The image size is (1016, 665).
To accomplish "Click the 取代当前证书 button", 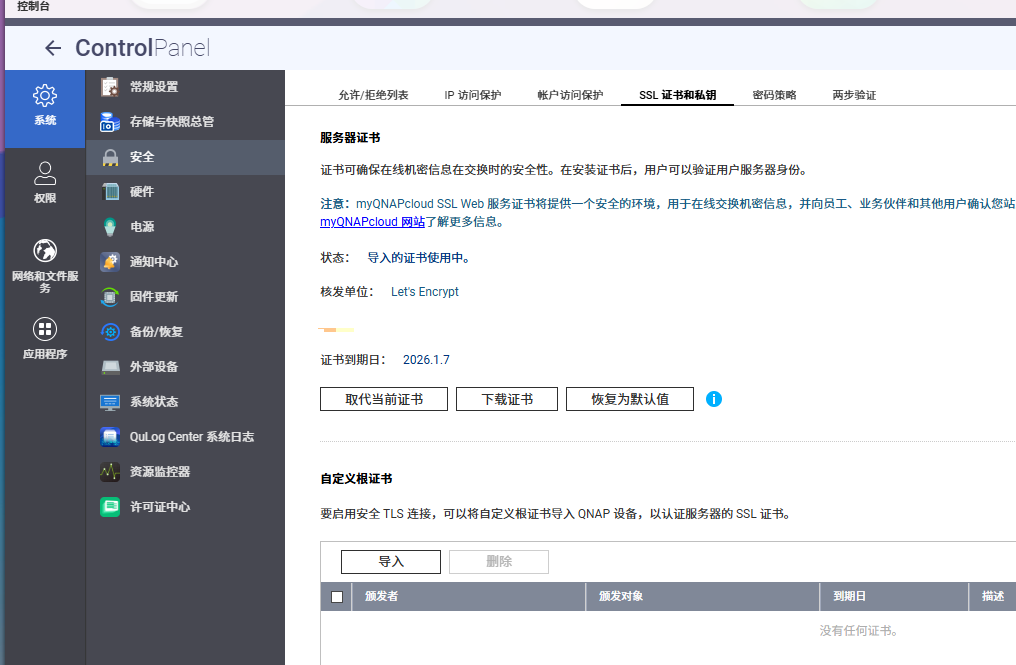I will pyautogui.click(x=384, y=399).
